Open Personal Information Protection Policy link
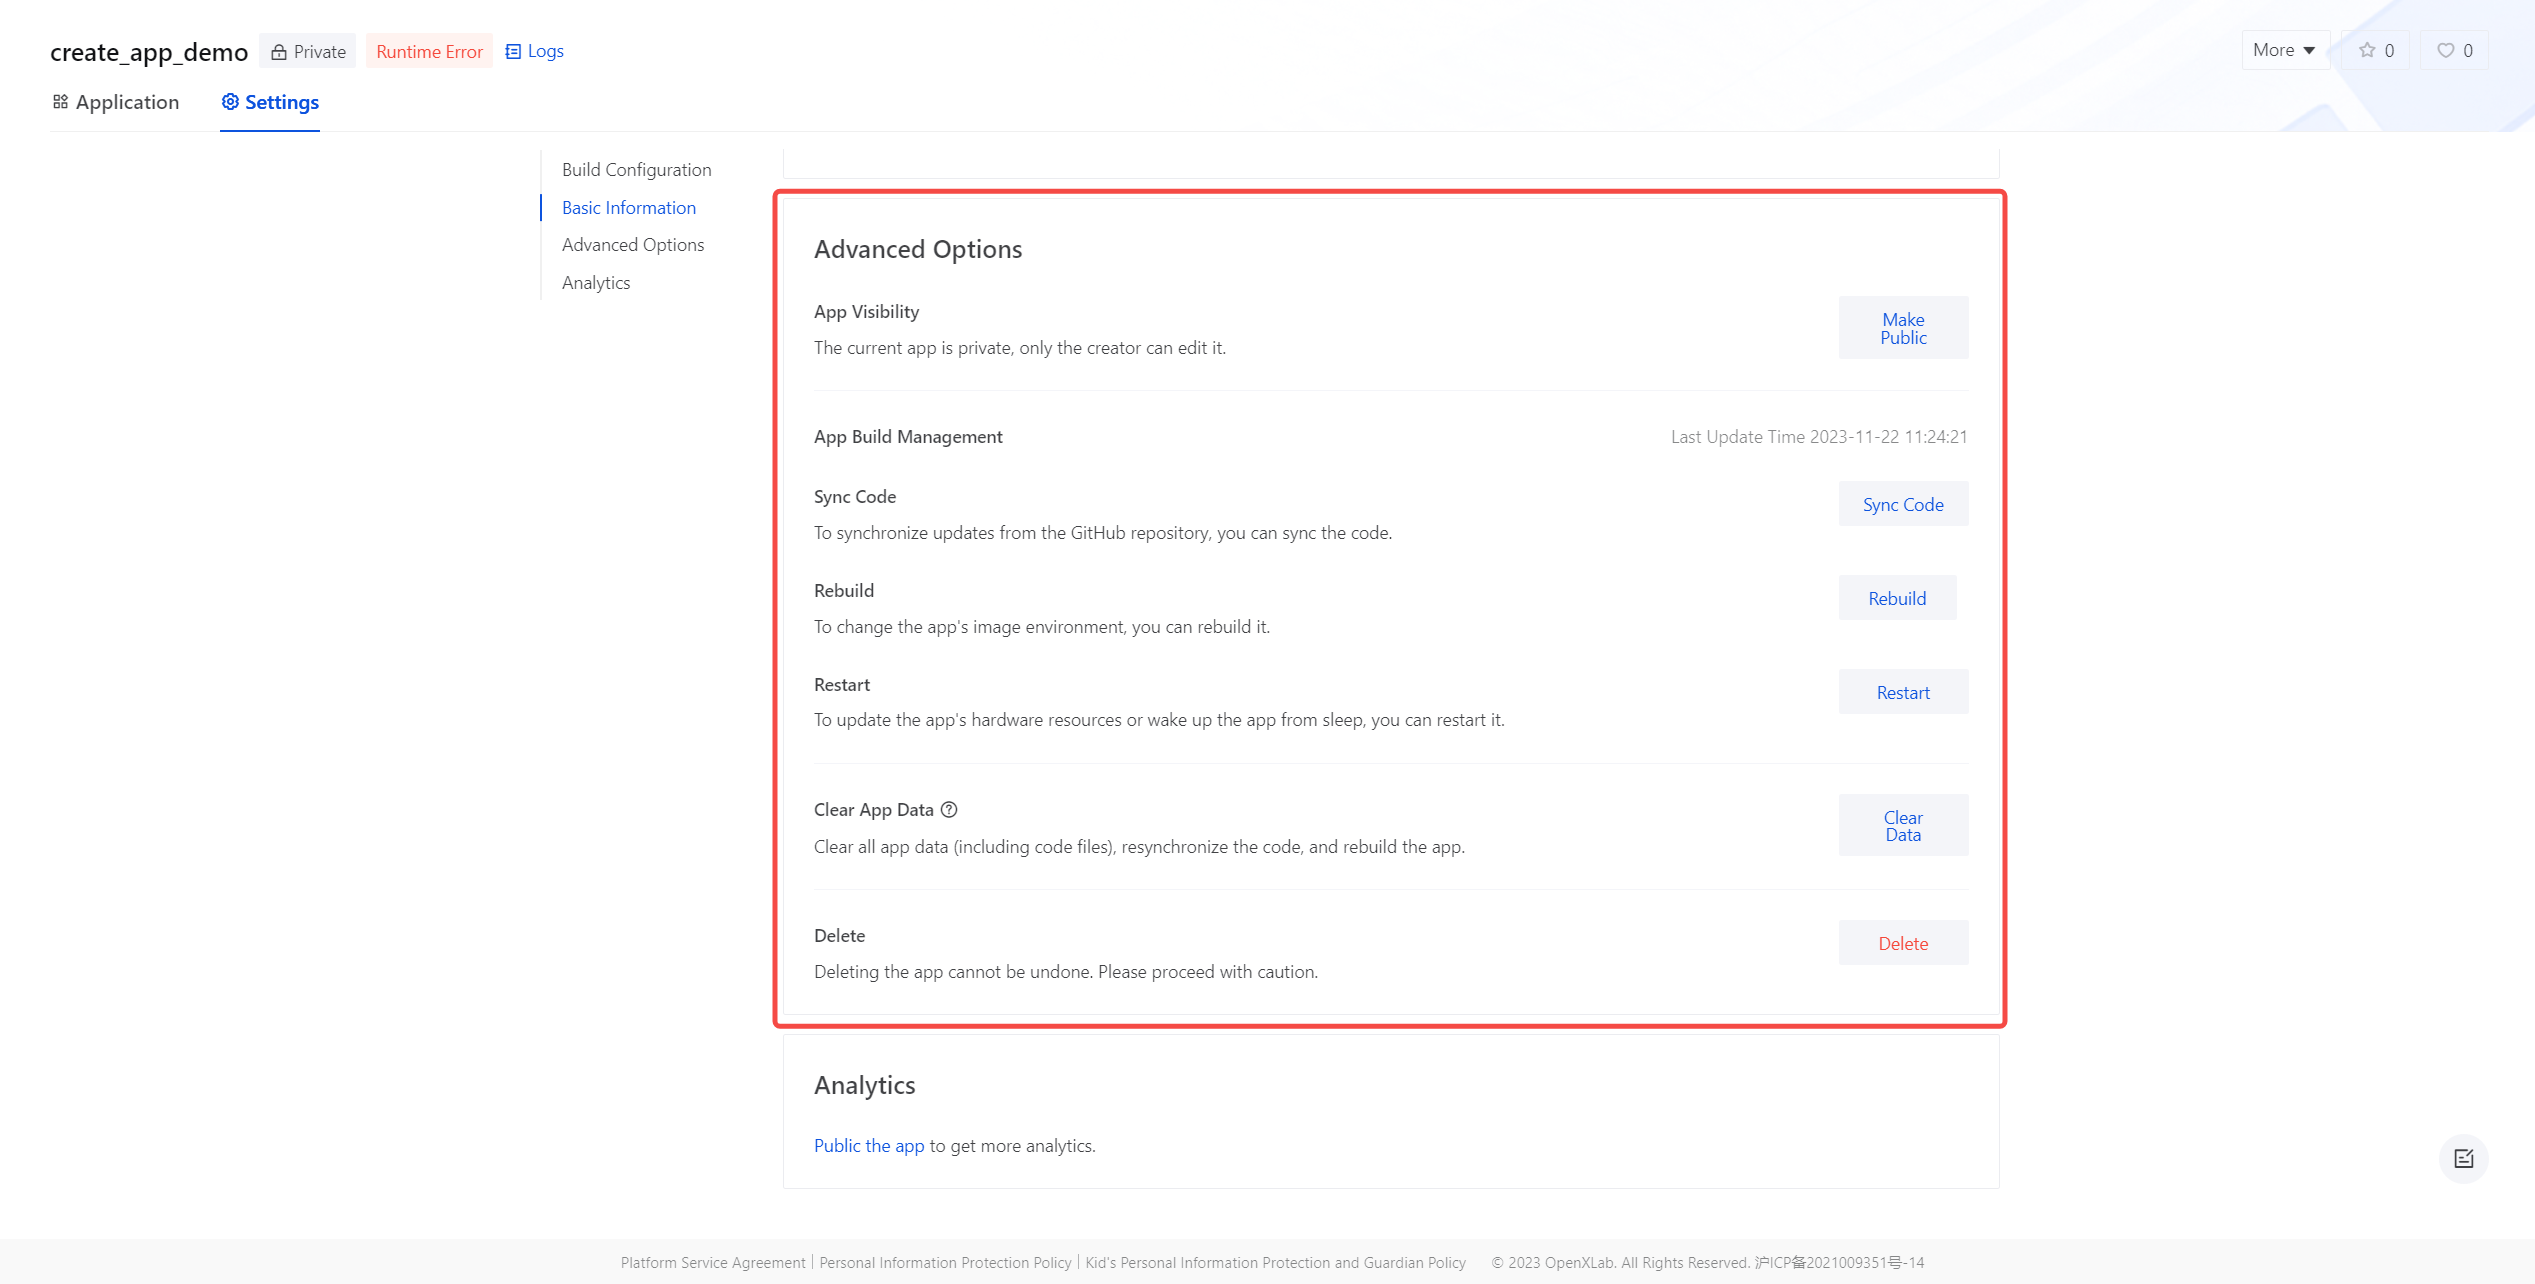 tap(944, 1263)
